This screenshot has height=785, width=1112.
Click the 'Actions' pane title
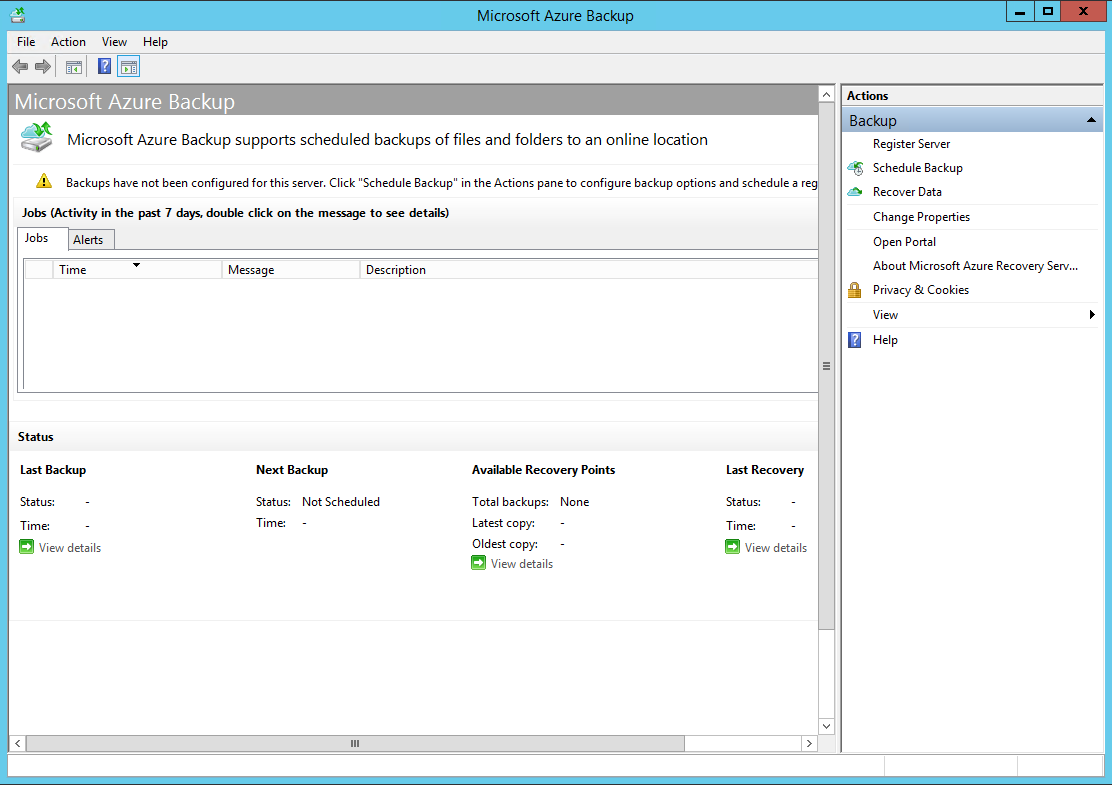(x=867, y=96)
